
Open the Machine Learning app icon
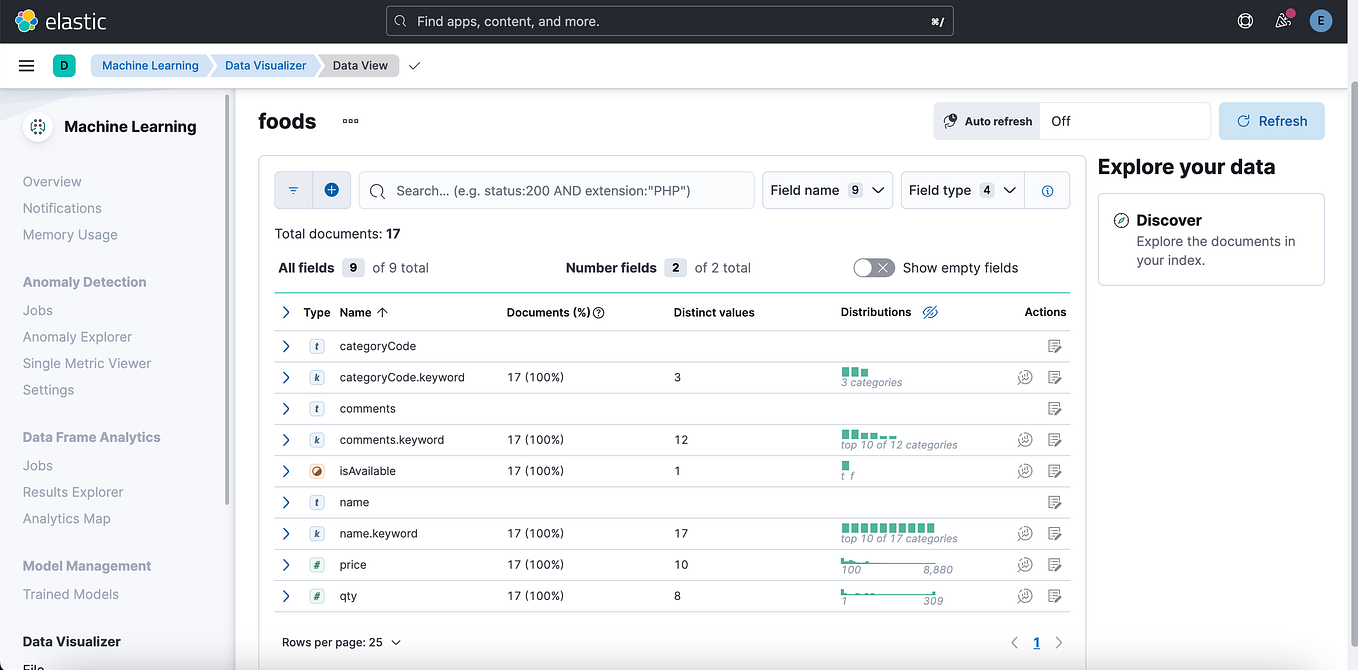point(38,126)
